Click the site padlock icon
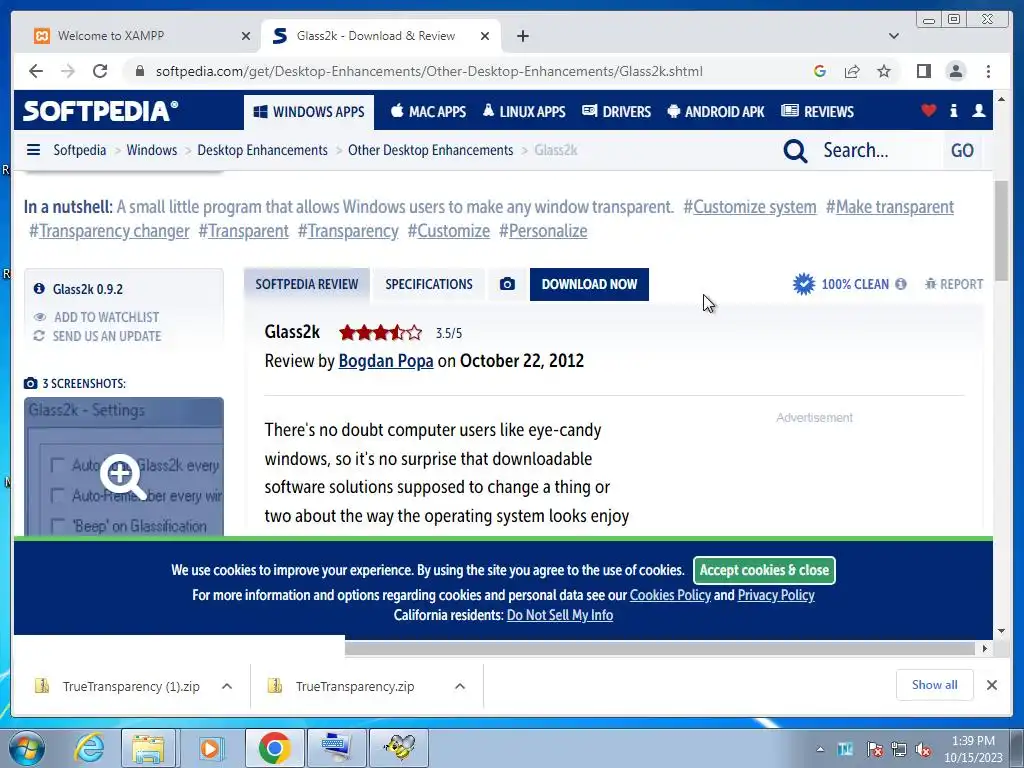Viewport: 1024px width, 768px height. 139,71
